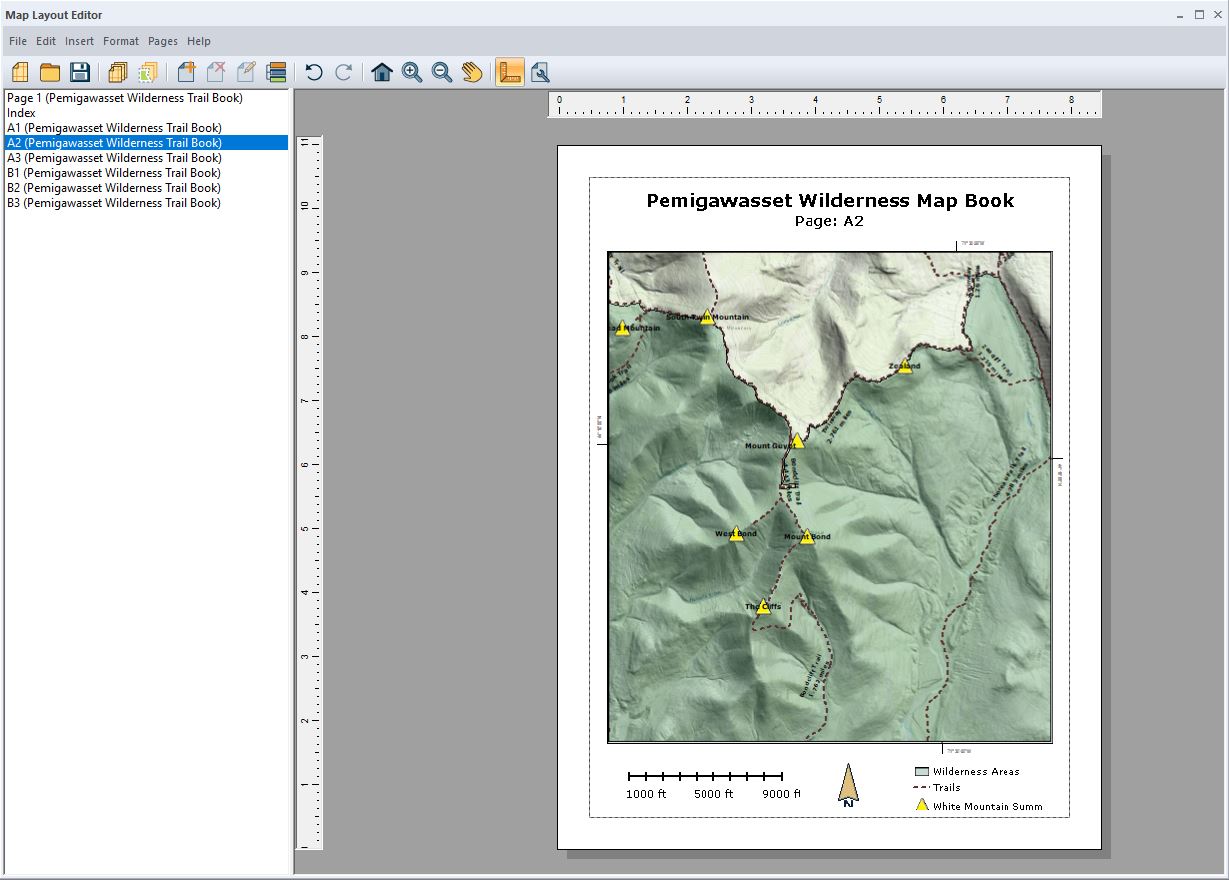
Task: Close the Map Layout Editor window
Action: (x=1218, y=14)
